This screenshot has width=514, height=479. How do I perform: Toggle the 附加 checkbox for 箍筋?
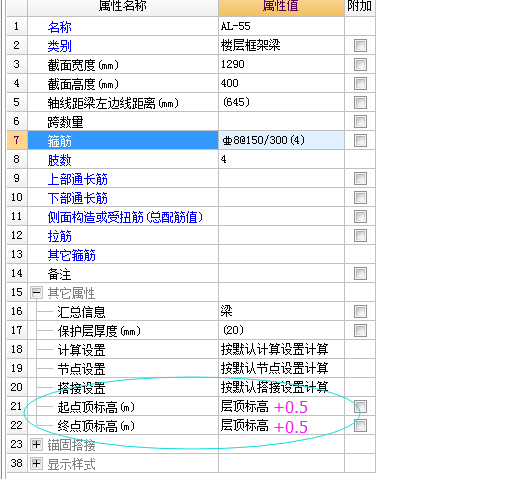click(x=360, y=140)
